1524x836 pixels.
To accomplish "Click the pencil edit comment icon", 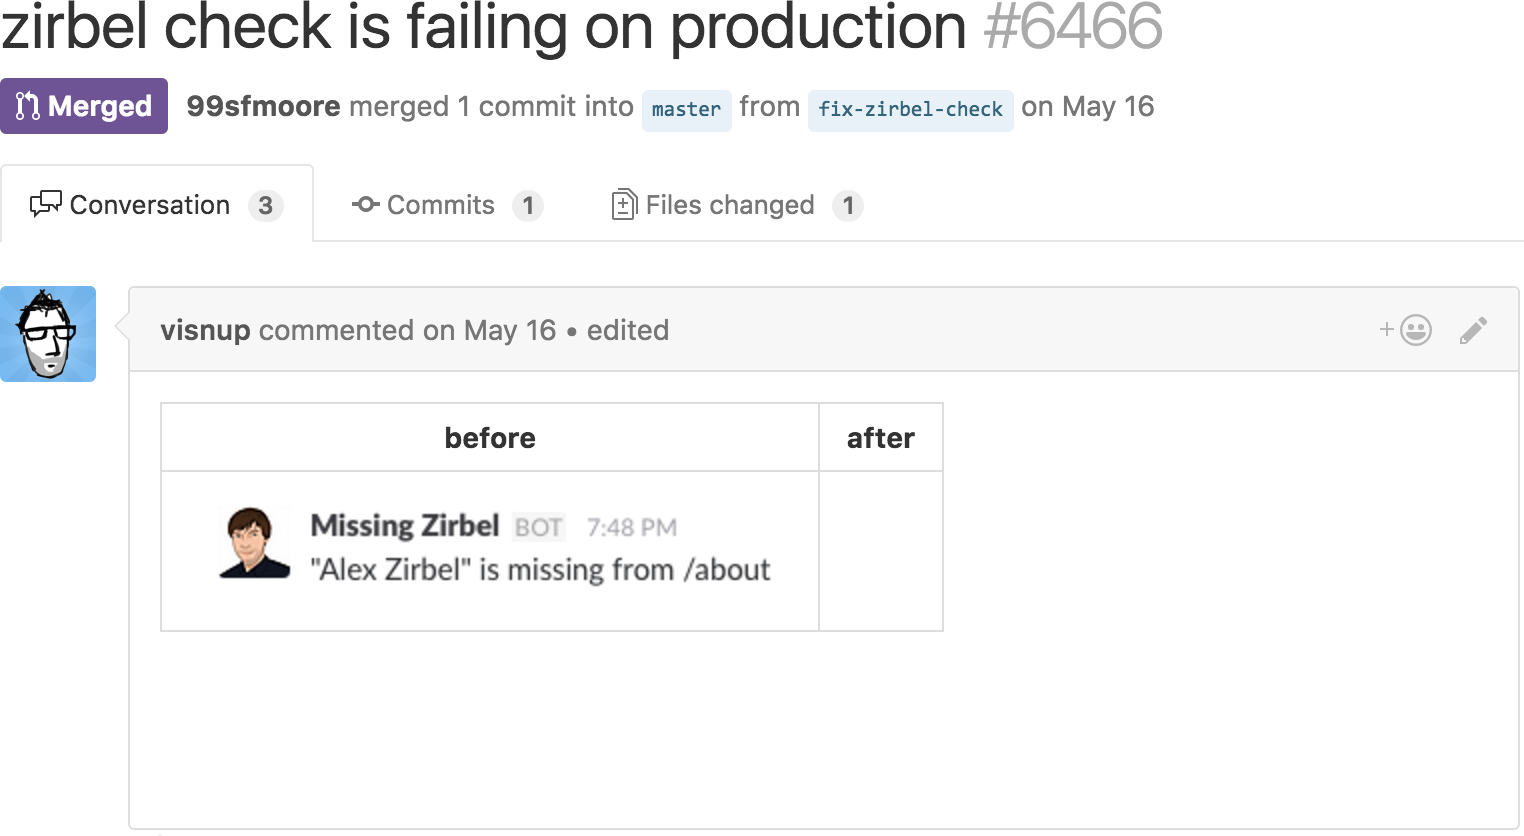I will point(1473,330).
